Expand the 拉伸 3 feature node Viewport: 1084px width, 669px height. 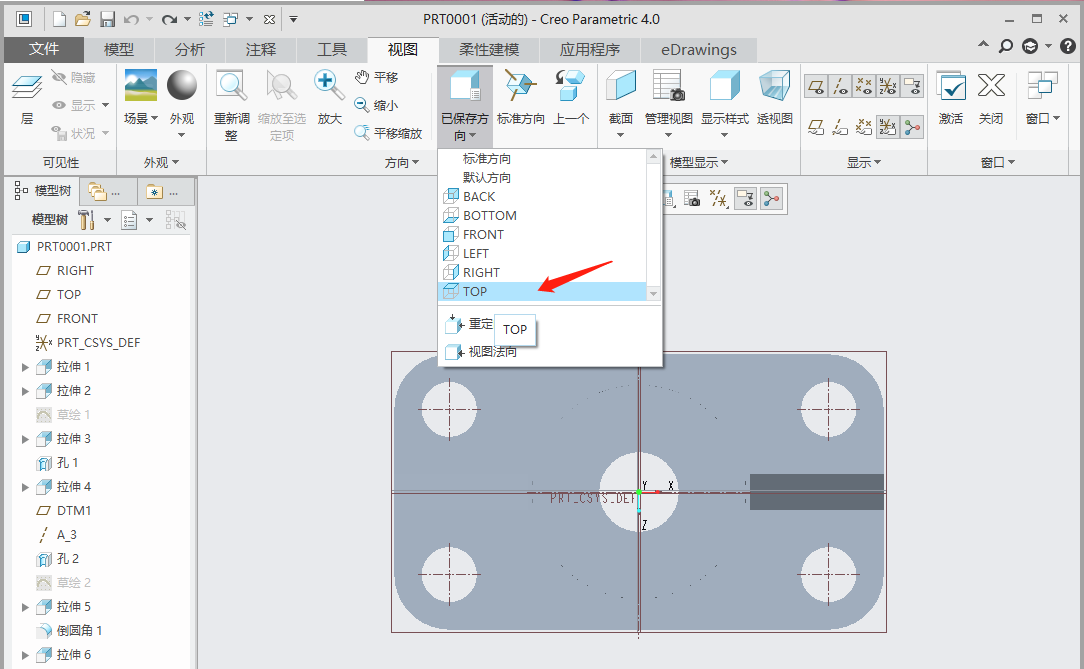coord(25,439)
